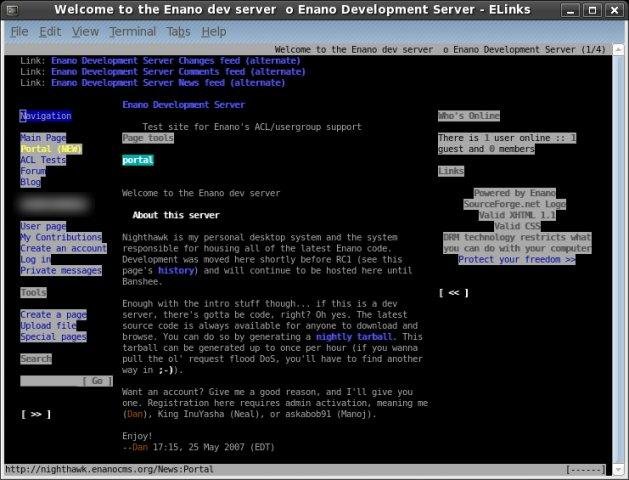Follow the News feed alternate link
The width and height of the screenshot is (629, 480).
[x=168, y=83]
